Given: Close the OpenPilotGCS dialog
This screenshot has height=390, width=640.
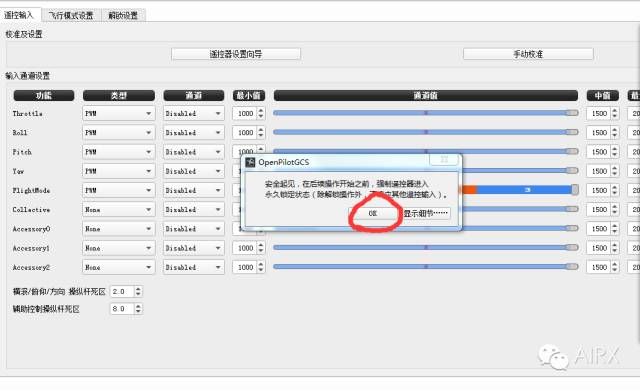Looking at the screenshot, I should [444, 160].
